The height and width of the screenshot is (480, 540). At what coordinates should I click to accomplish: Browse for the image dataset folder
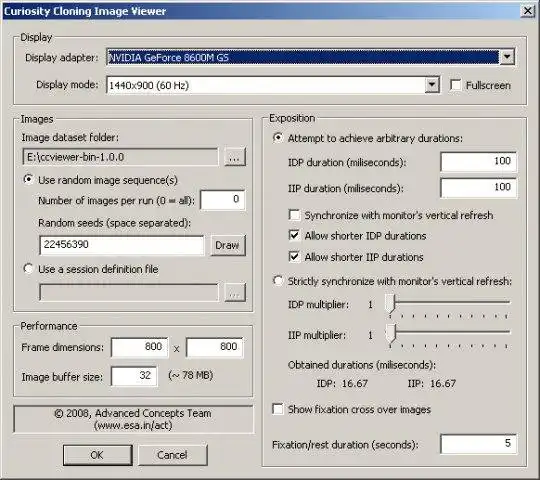pyautogui.click(x=235, y=157)
